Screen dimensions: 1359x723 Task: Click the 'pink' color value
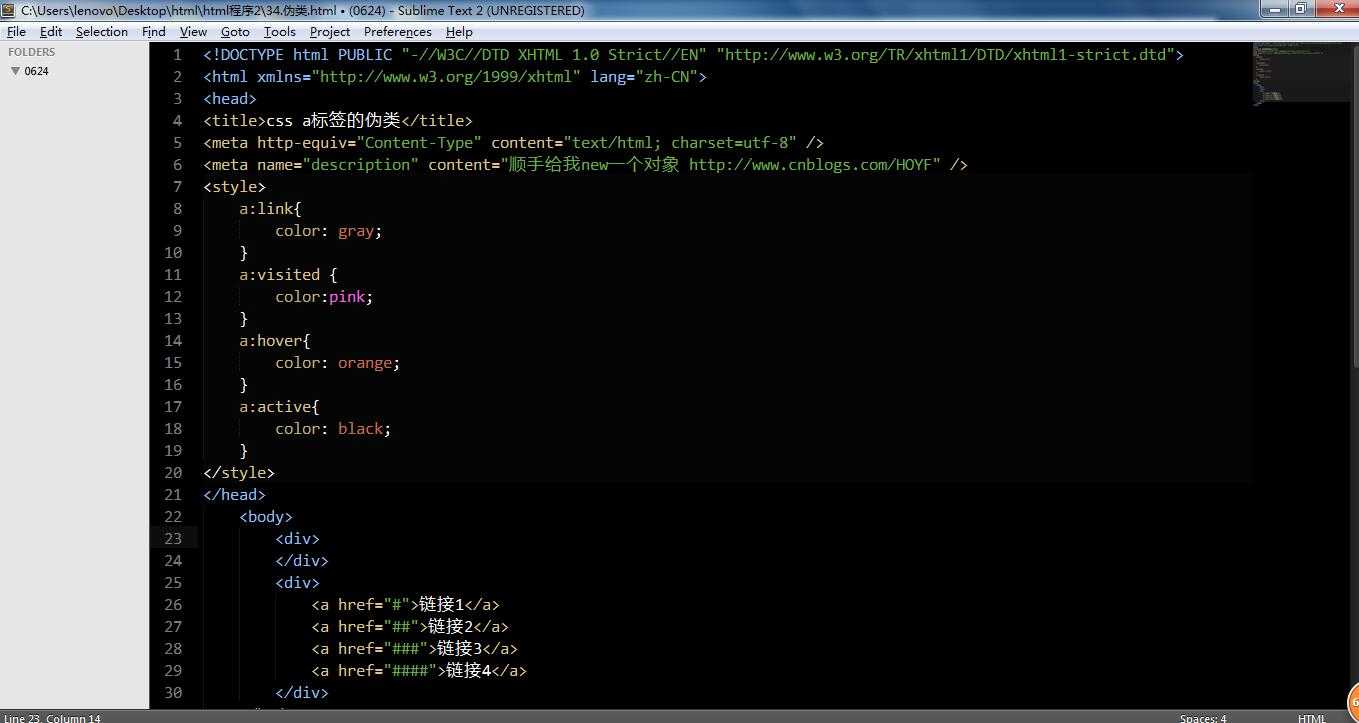click(x=346, y=297)
